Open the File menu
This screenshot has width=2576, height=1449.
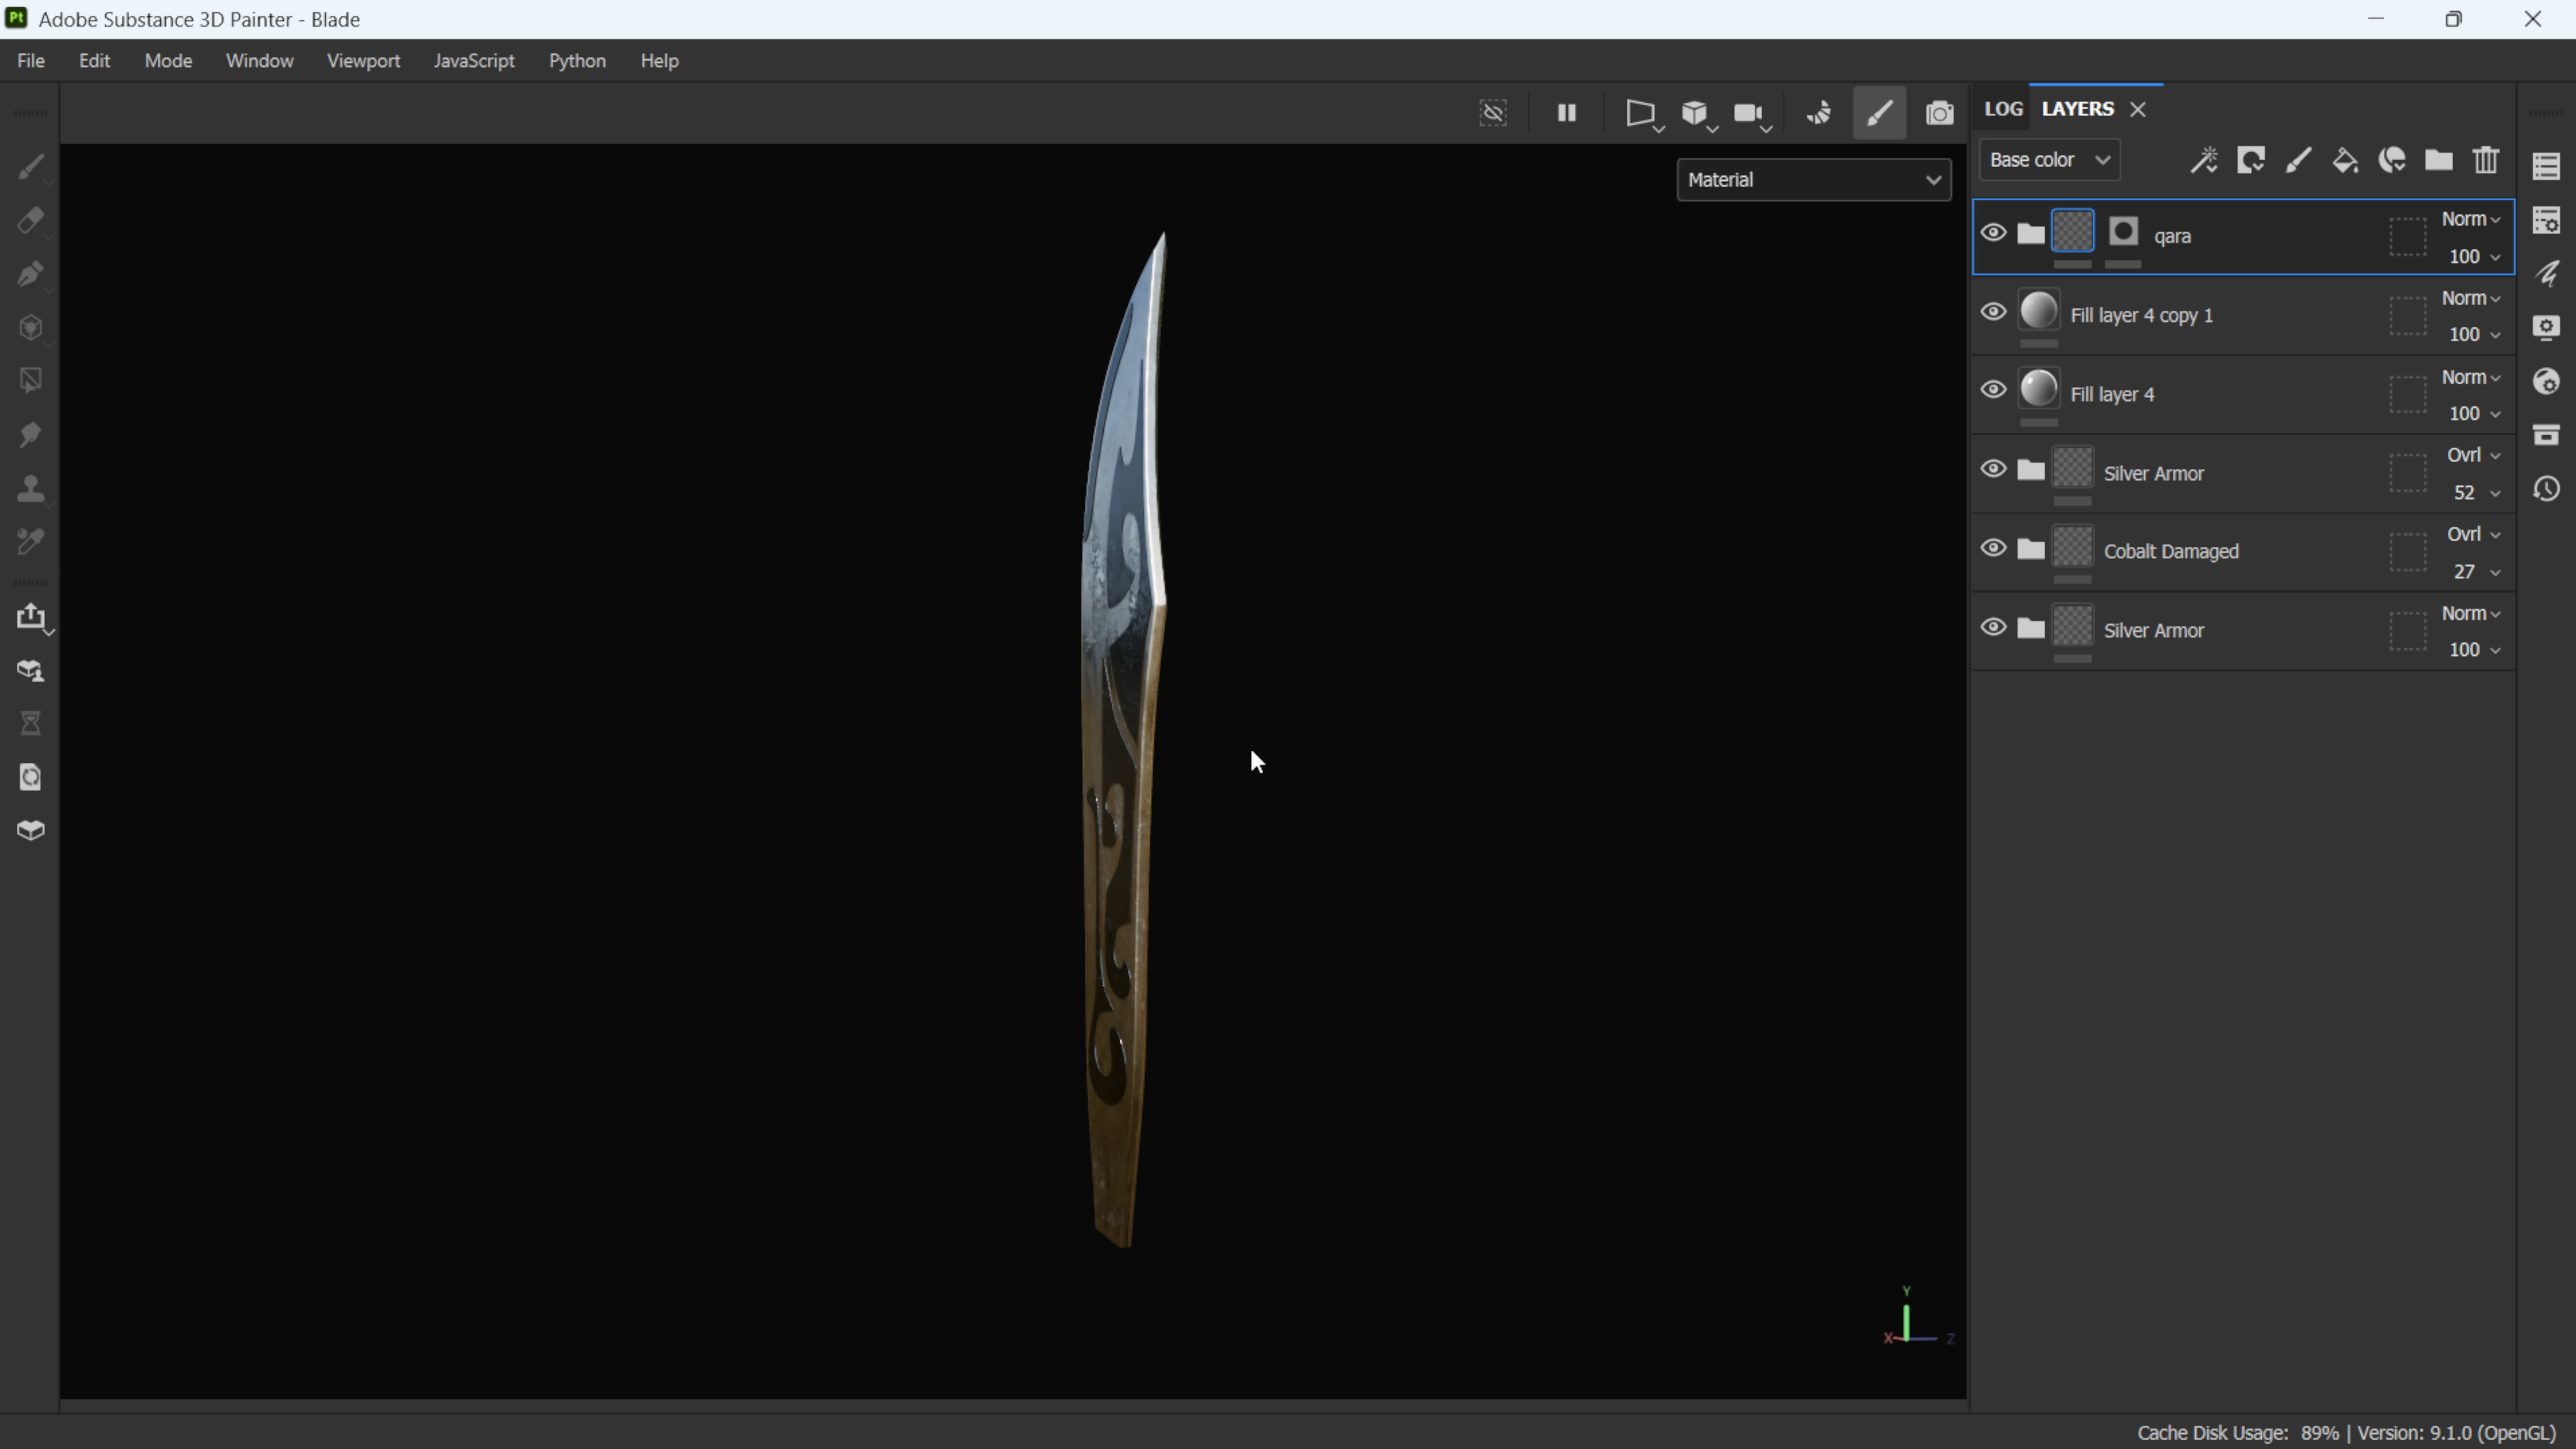[31, 61]
